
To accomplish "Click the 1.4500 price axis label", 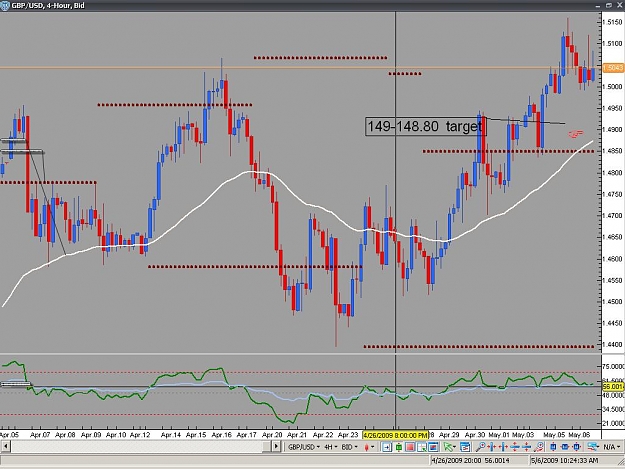I will tap(613, 302).
